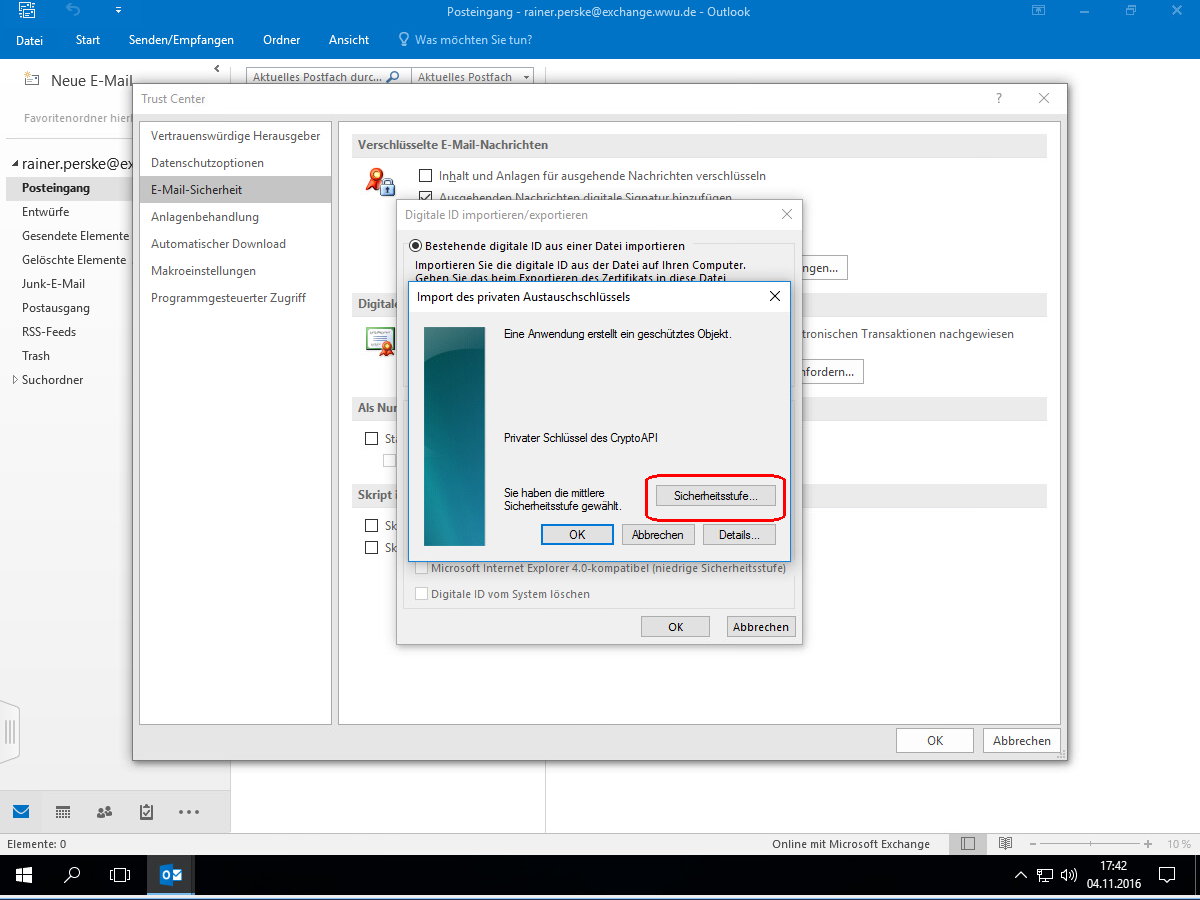Expand the Suchordner folder tree
This screenshot has height=900, width=1200.
pyautogui.click(x=14, y=380)
